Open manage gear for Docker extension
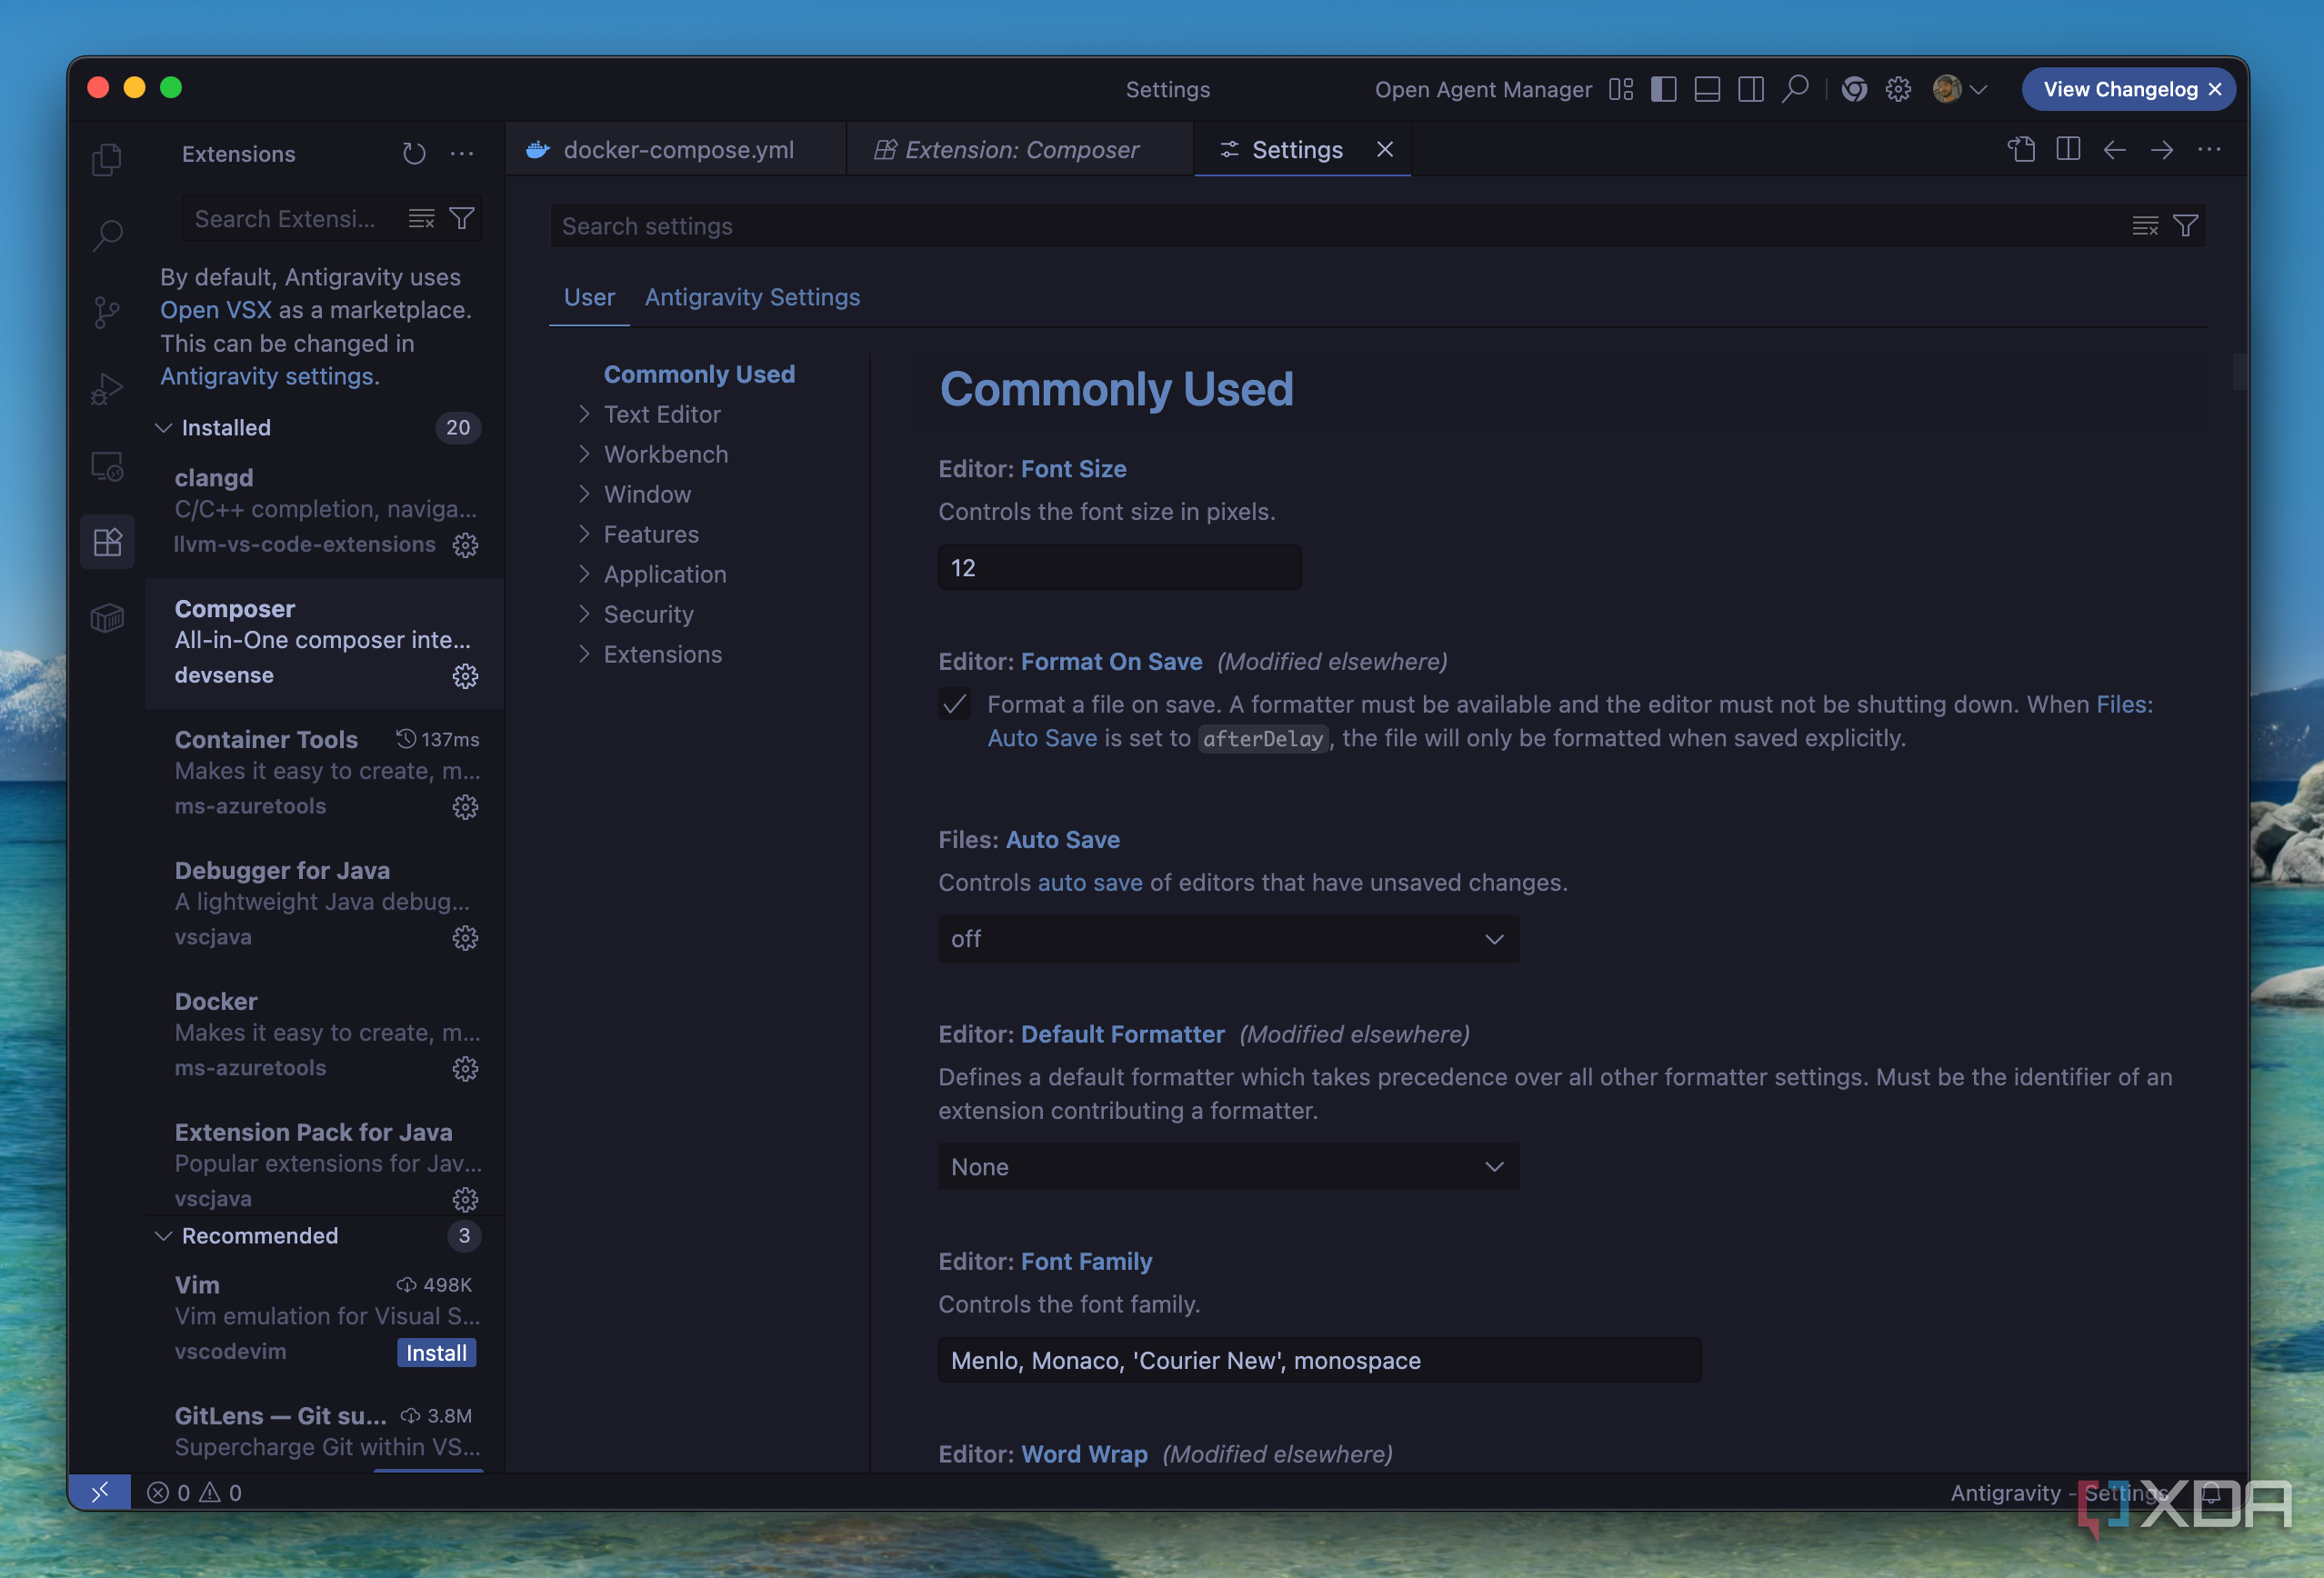Image resolution: width=2324 pixels, height=1578 pixels. click(x=465, y=1069)
